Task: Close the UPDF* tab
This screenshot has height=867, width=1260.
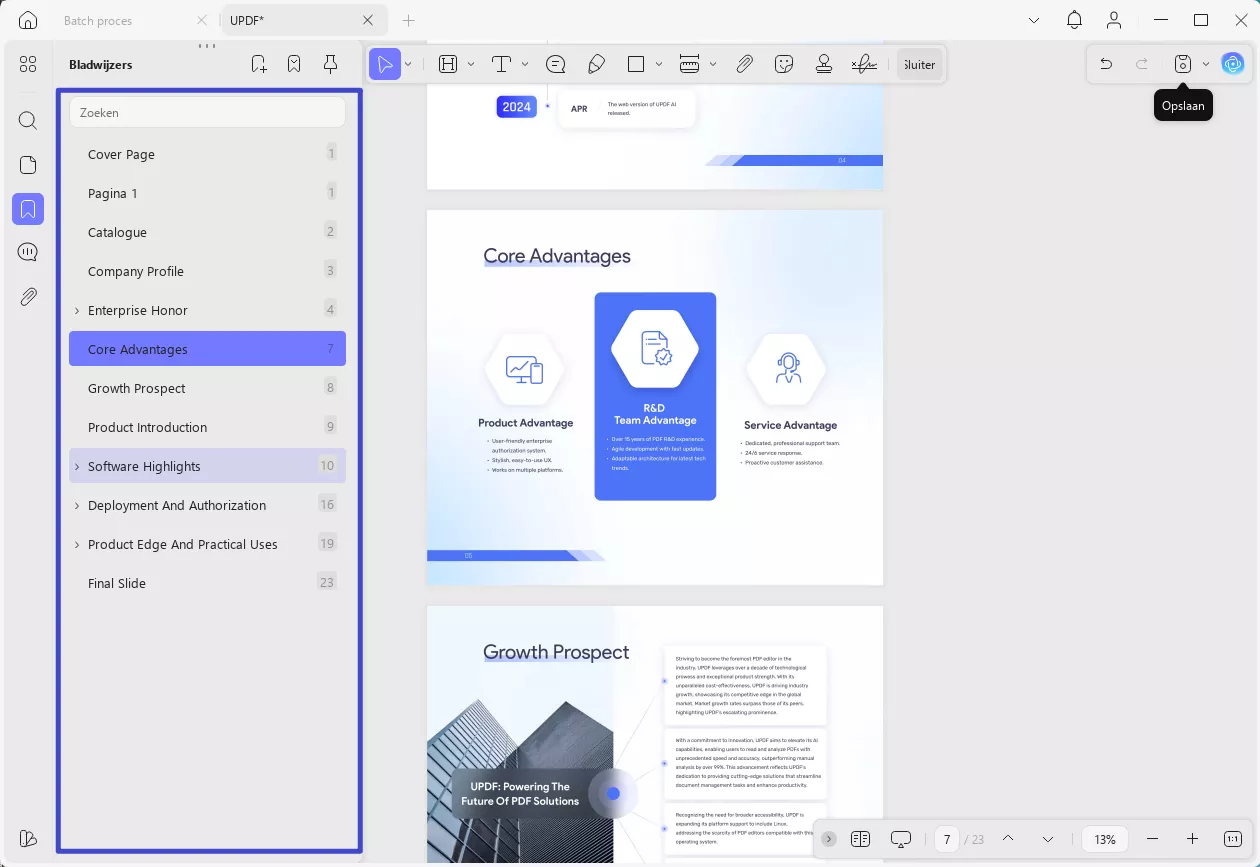Action: (368, 20)
